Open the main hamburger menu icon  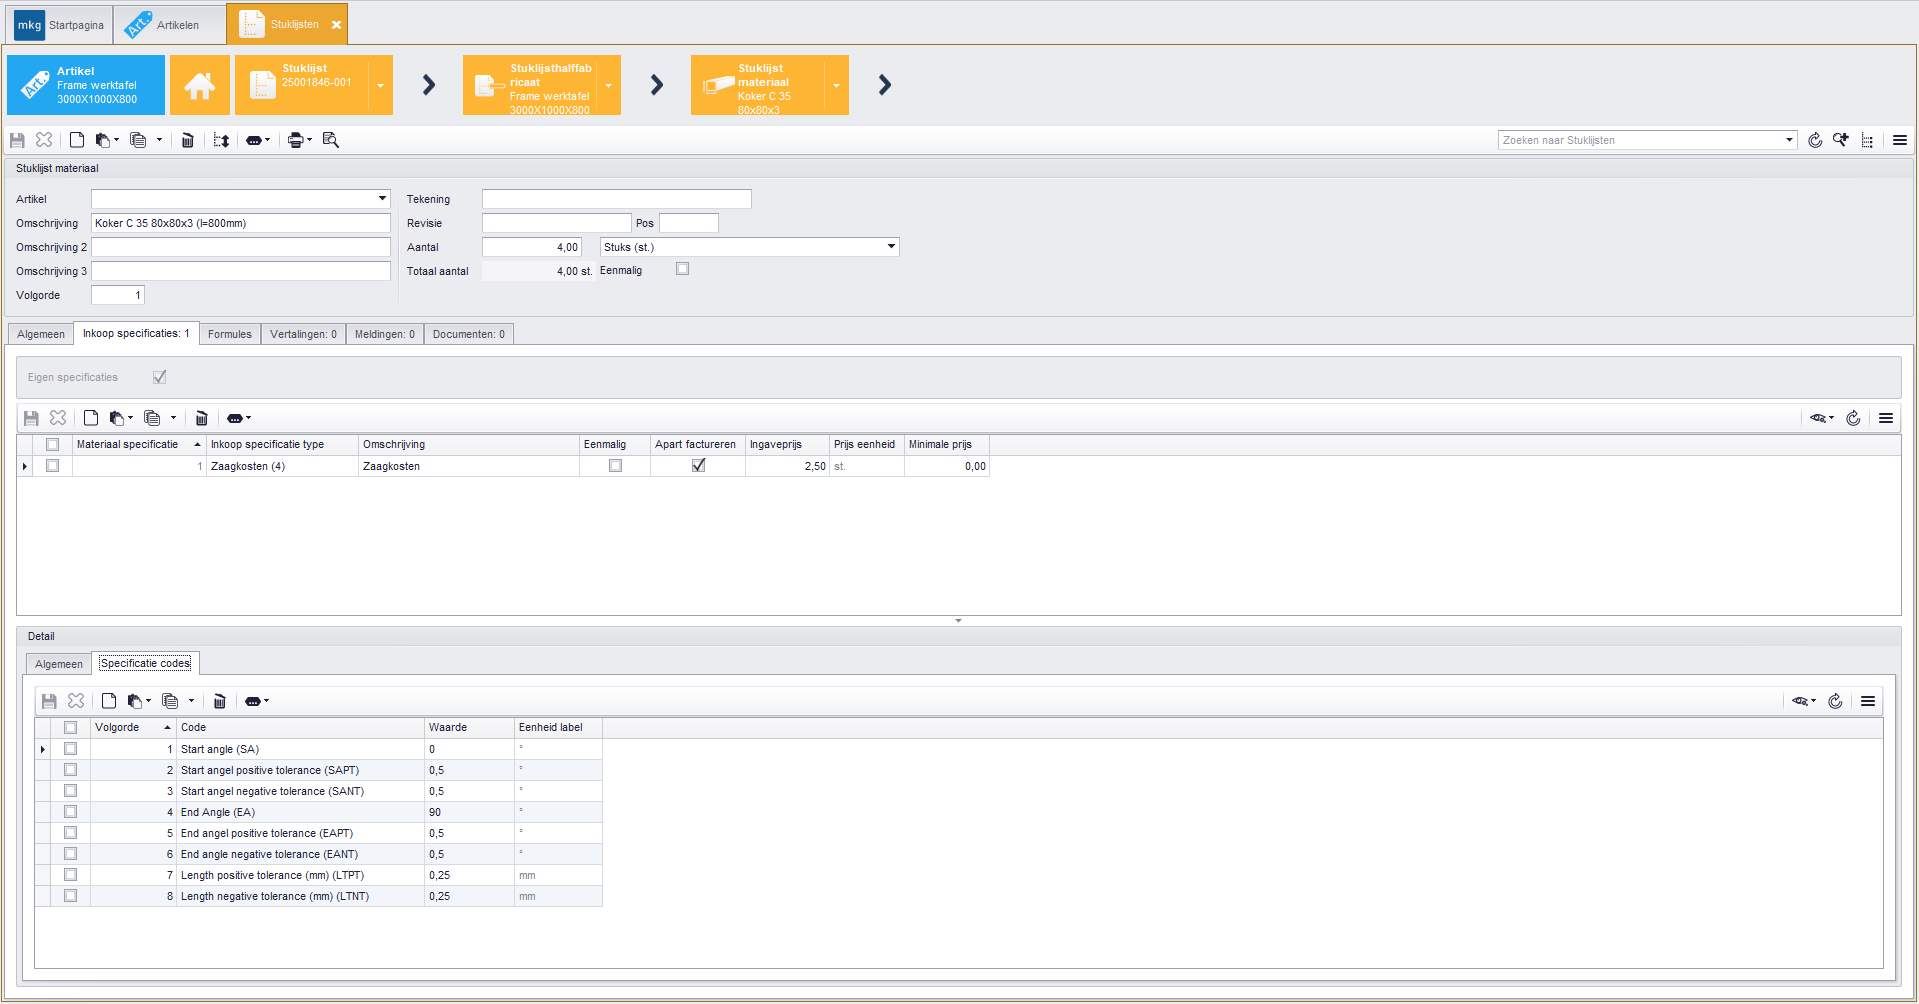1900,140
